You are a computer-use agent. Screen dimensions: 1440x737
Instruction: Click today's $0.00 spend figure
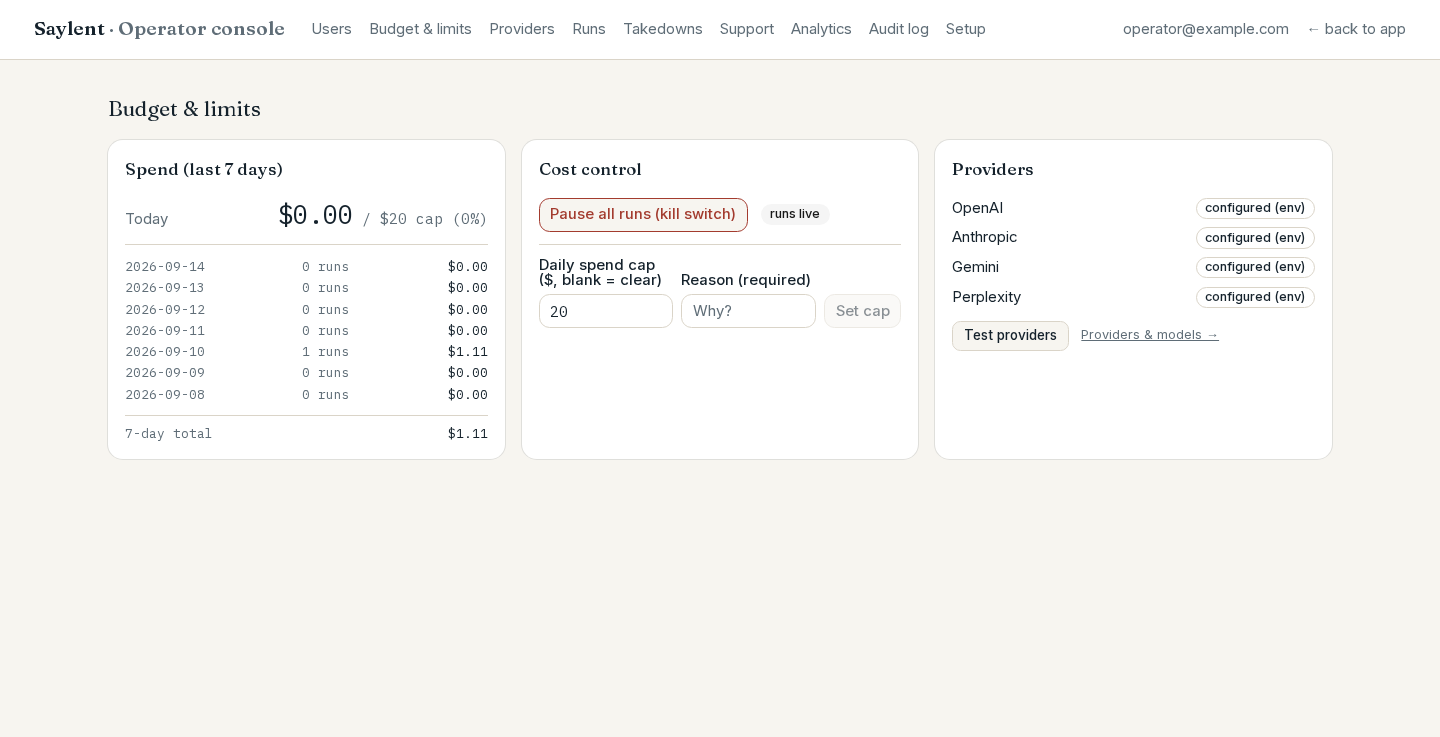(315, 215)
